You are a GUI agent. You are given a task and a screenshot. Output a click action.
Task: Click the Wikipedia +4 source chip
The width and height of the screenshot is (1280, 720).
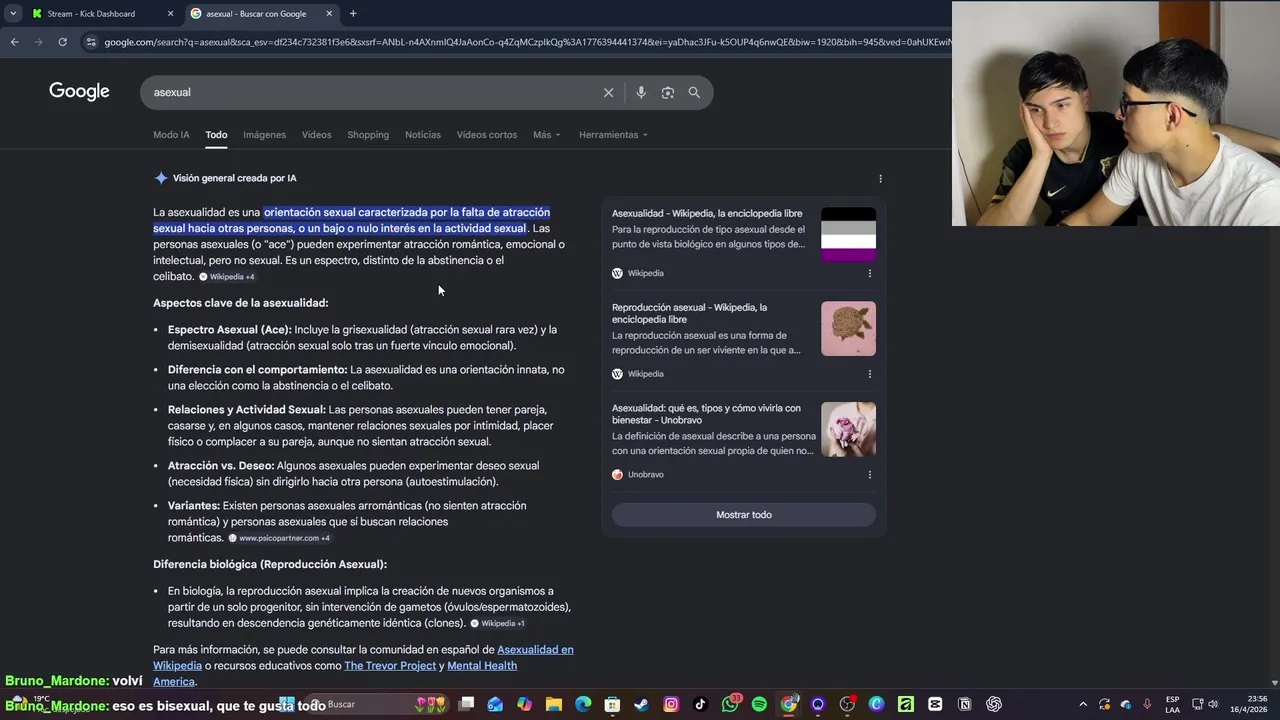(227, 277)
